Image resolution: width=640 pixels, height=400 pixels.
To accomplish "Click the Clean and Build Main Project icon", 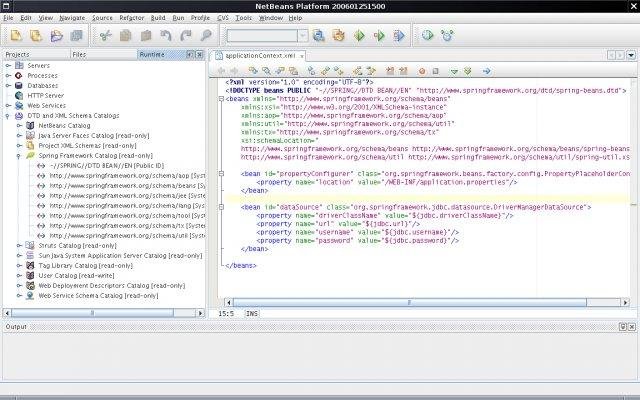I will coord(338,36).
